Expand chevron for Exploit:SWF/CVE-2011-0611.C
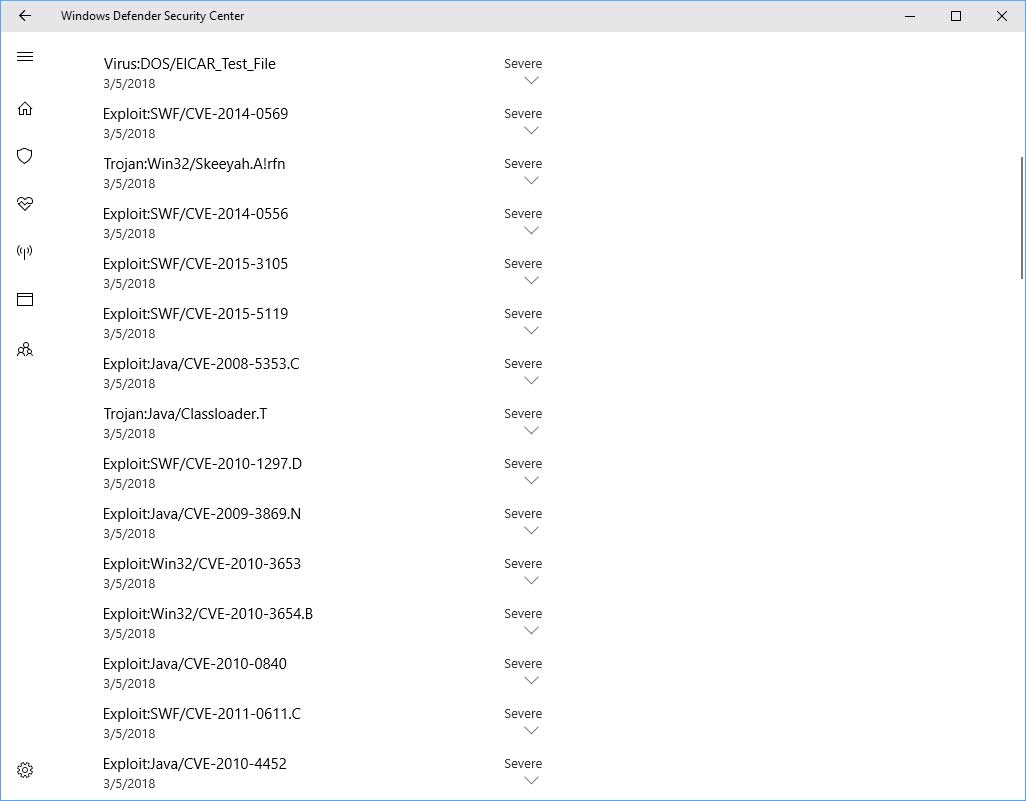This screenshot has height=801, width=1026. coord(531,730)
